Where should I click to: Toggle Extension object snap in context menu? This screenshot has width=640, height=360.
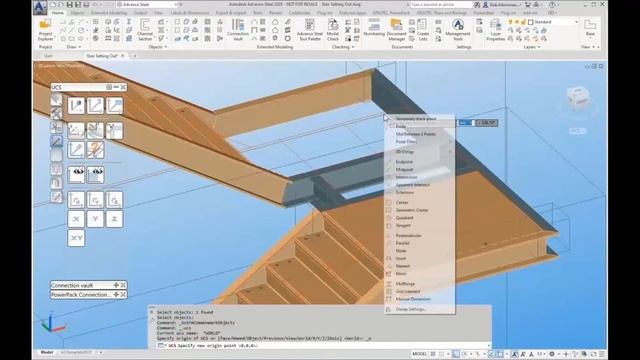pyautogui.click(x=404, y=192)
